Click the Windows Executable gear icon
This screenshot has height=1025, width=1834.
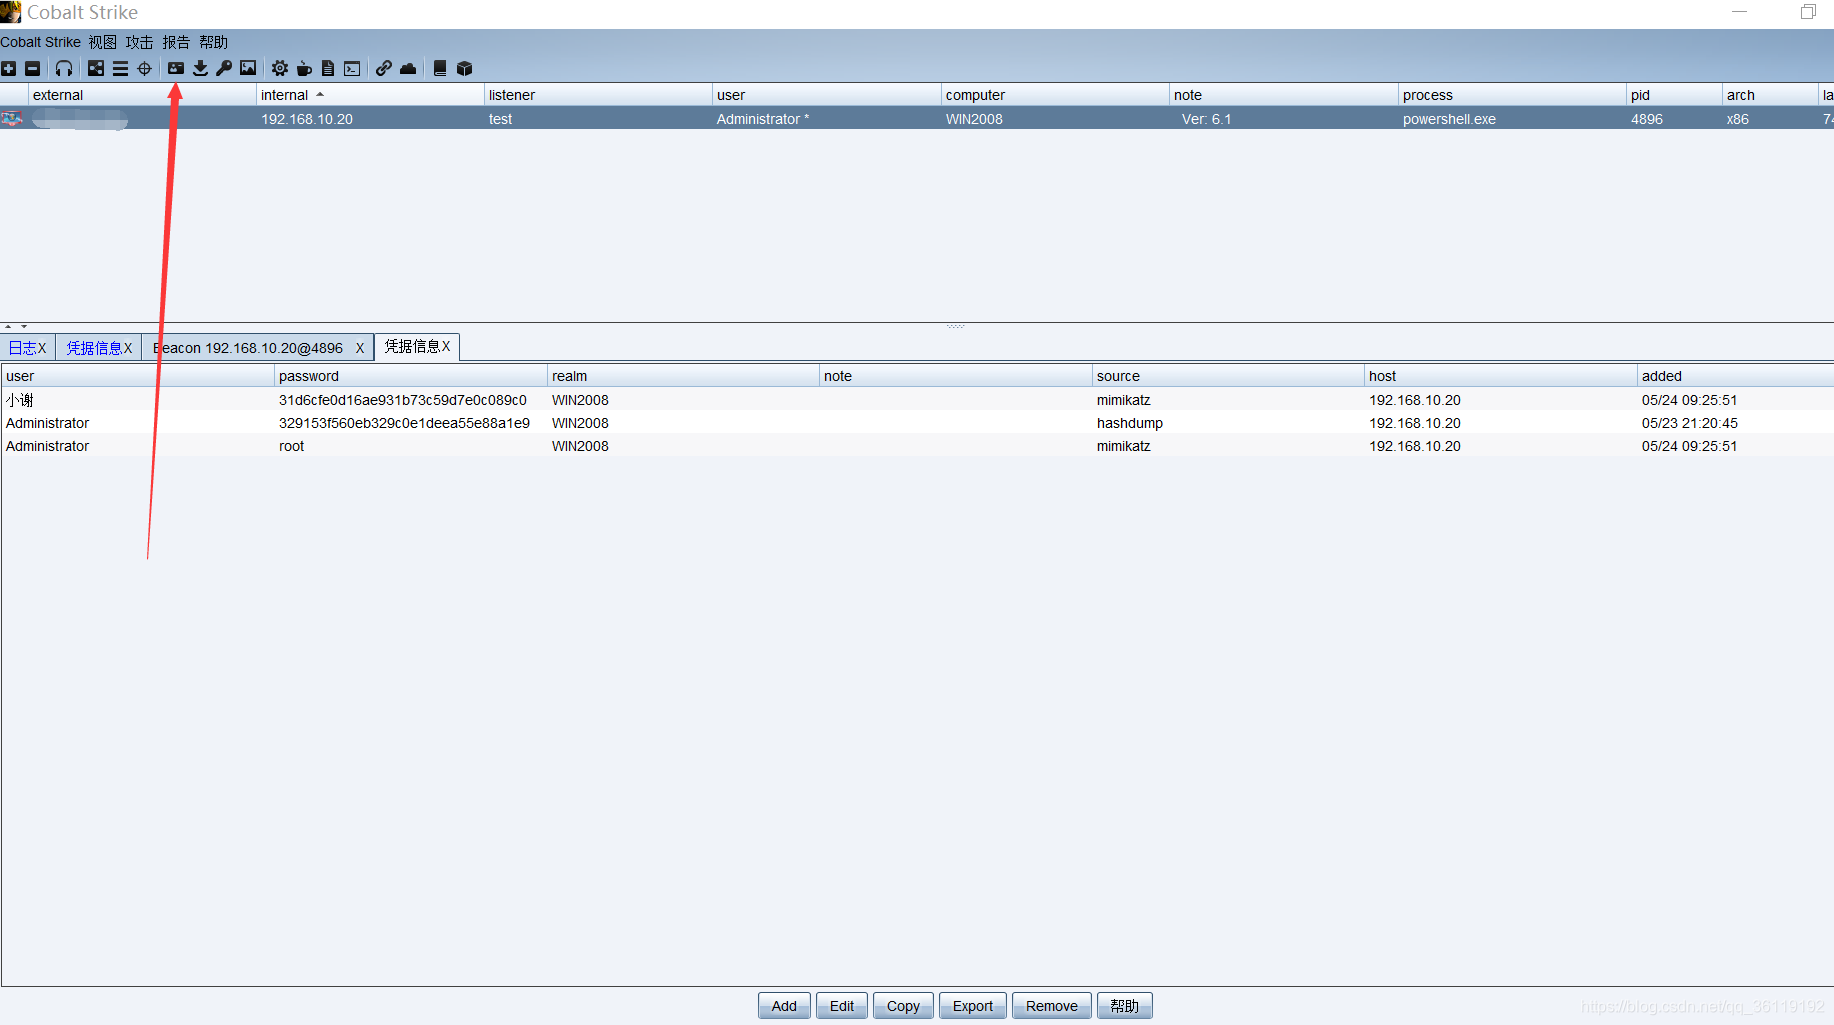[x=280, y=68]
